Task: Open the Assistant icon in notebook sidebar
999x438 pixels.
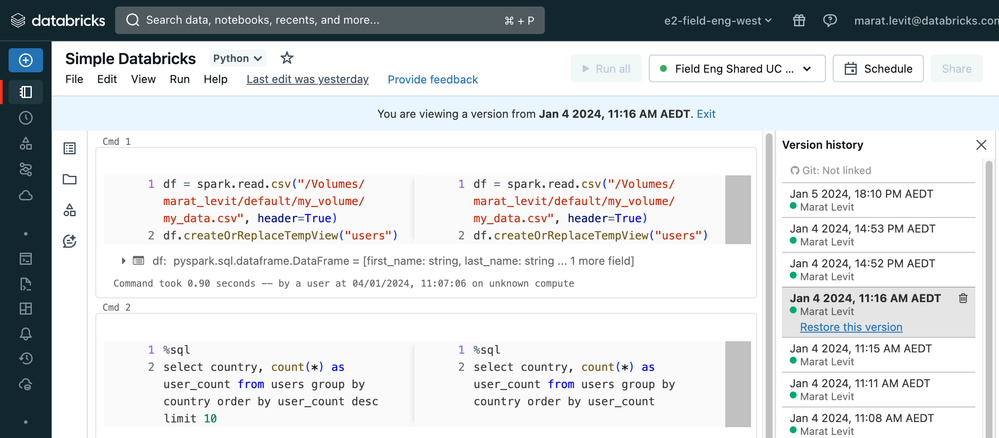Action: 69,241
